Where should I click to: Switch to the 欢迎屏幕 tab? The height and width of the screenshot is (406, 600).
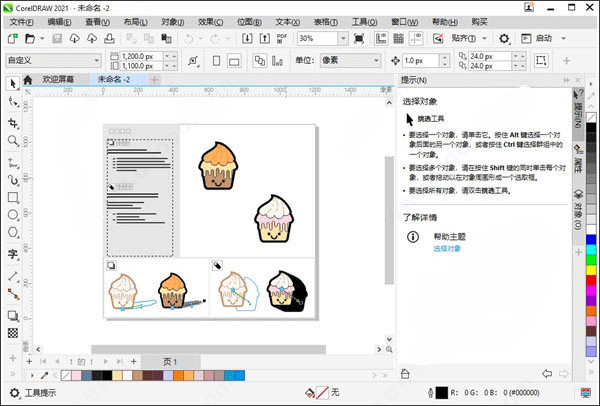(x=59, y=80)
